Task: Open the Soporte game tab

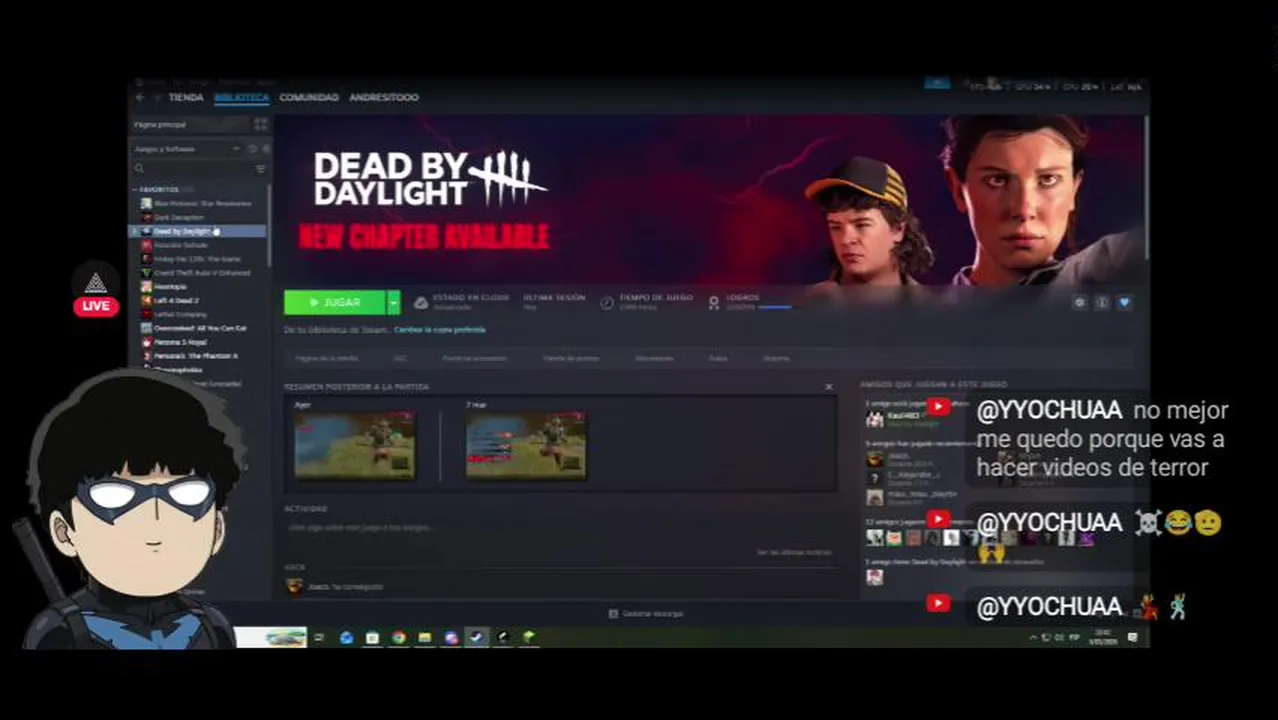Action: point(776,358)
